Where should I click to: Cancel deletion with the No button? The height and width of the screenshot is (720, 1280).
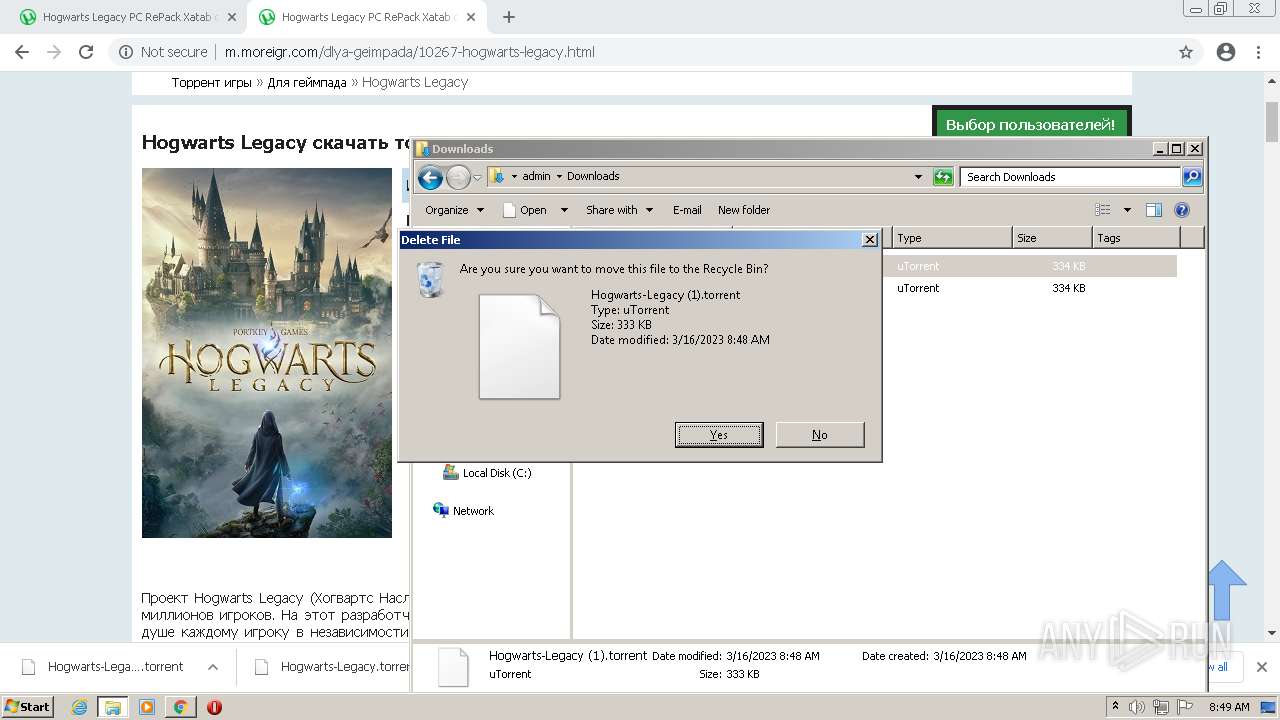[x=820, y=435]
